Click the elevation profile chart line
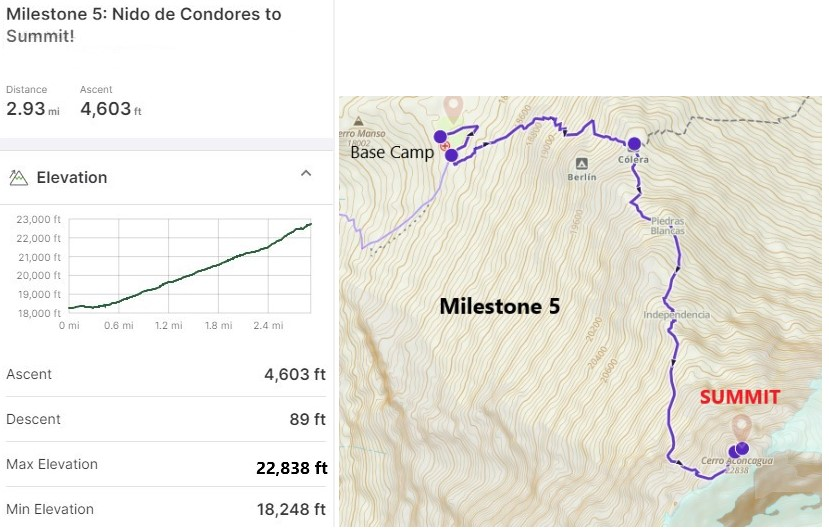The width and height of the screenshot is (829, 531). [x=190, y=272]
